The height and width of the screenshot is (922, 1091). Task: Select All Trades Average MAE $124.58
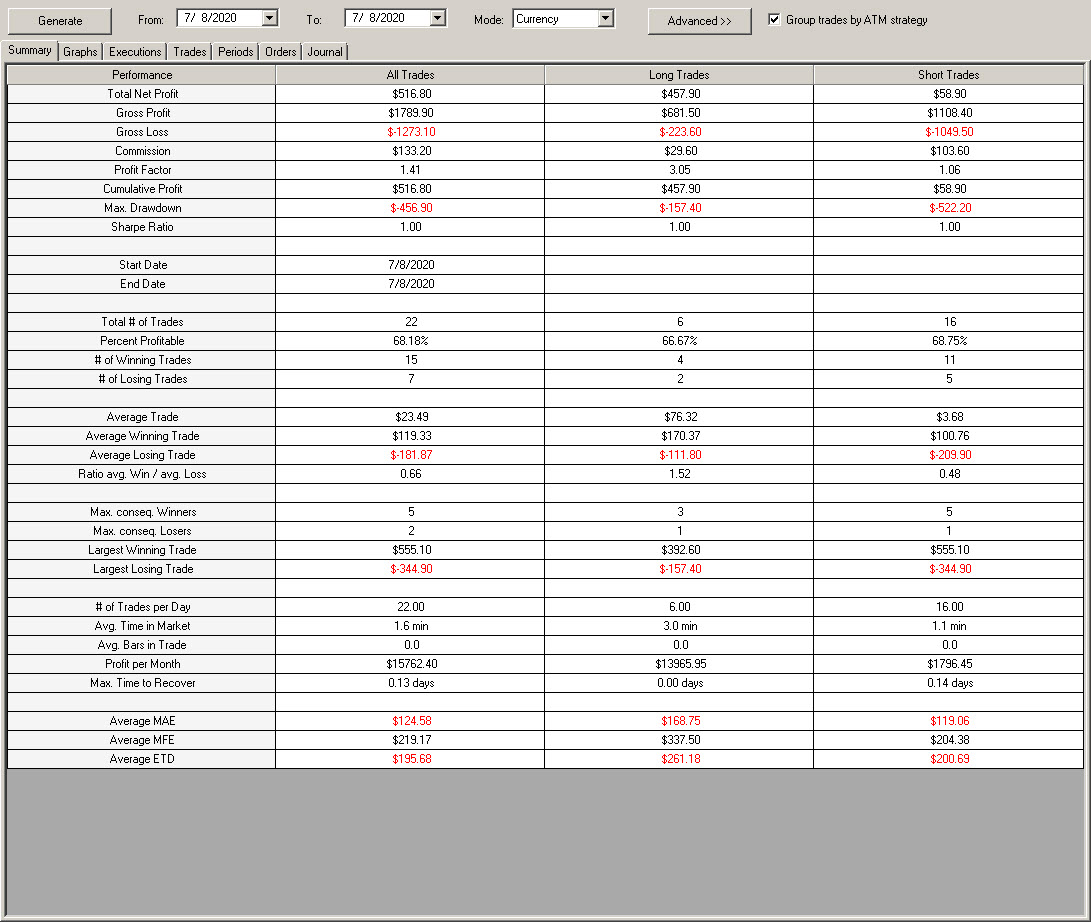click(411, 722)
